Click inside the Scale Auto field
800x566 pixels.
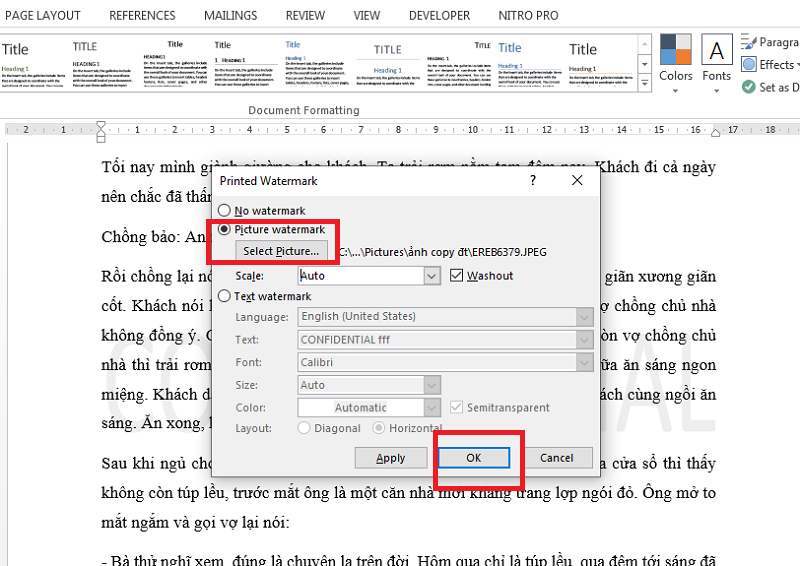[x=361, y=276]
